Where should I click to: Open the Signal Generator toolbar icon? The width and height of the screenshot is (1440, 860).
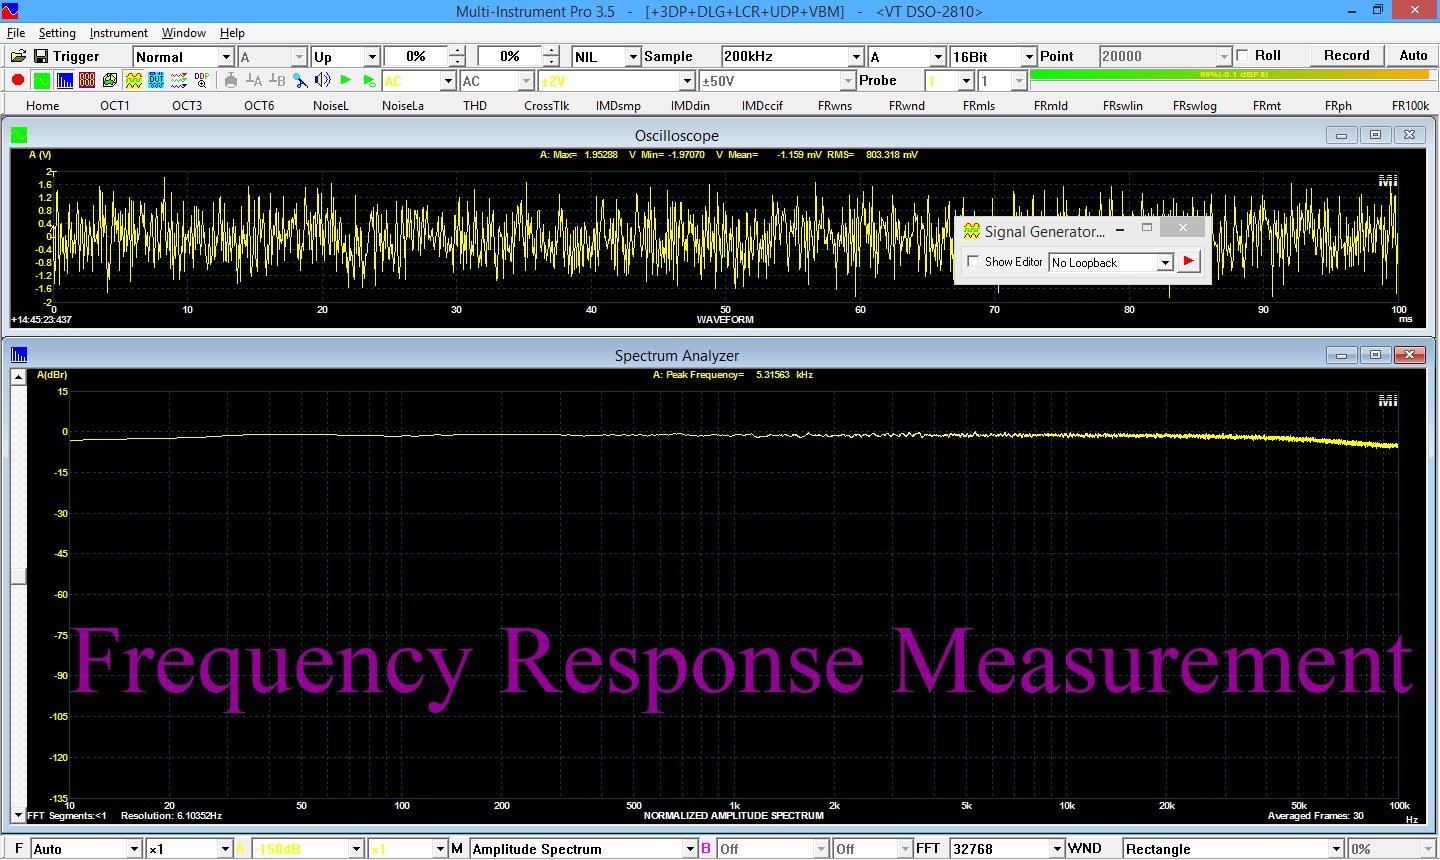tap(134, 80)
